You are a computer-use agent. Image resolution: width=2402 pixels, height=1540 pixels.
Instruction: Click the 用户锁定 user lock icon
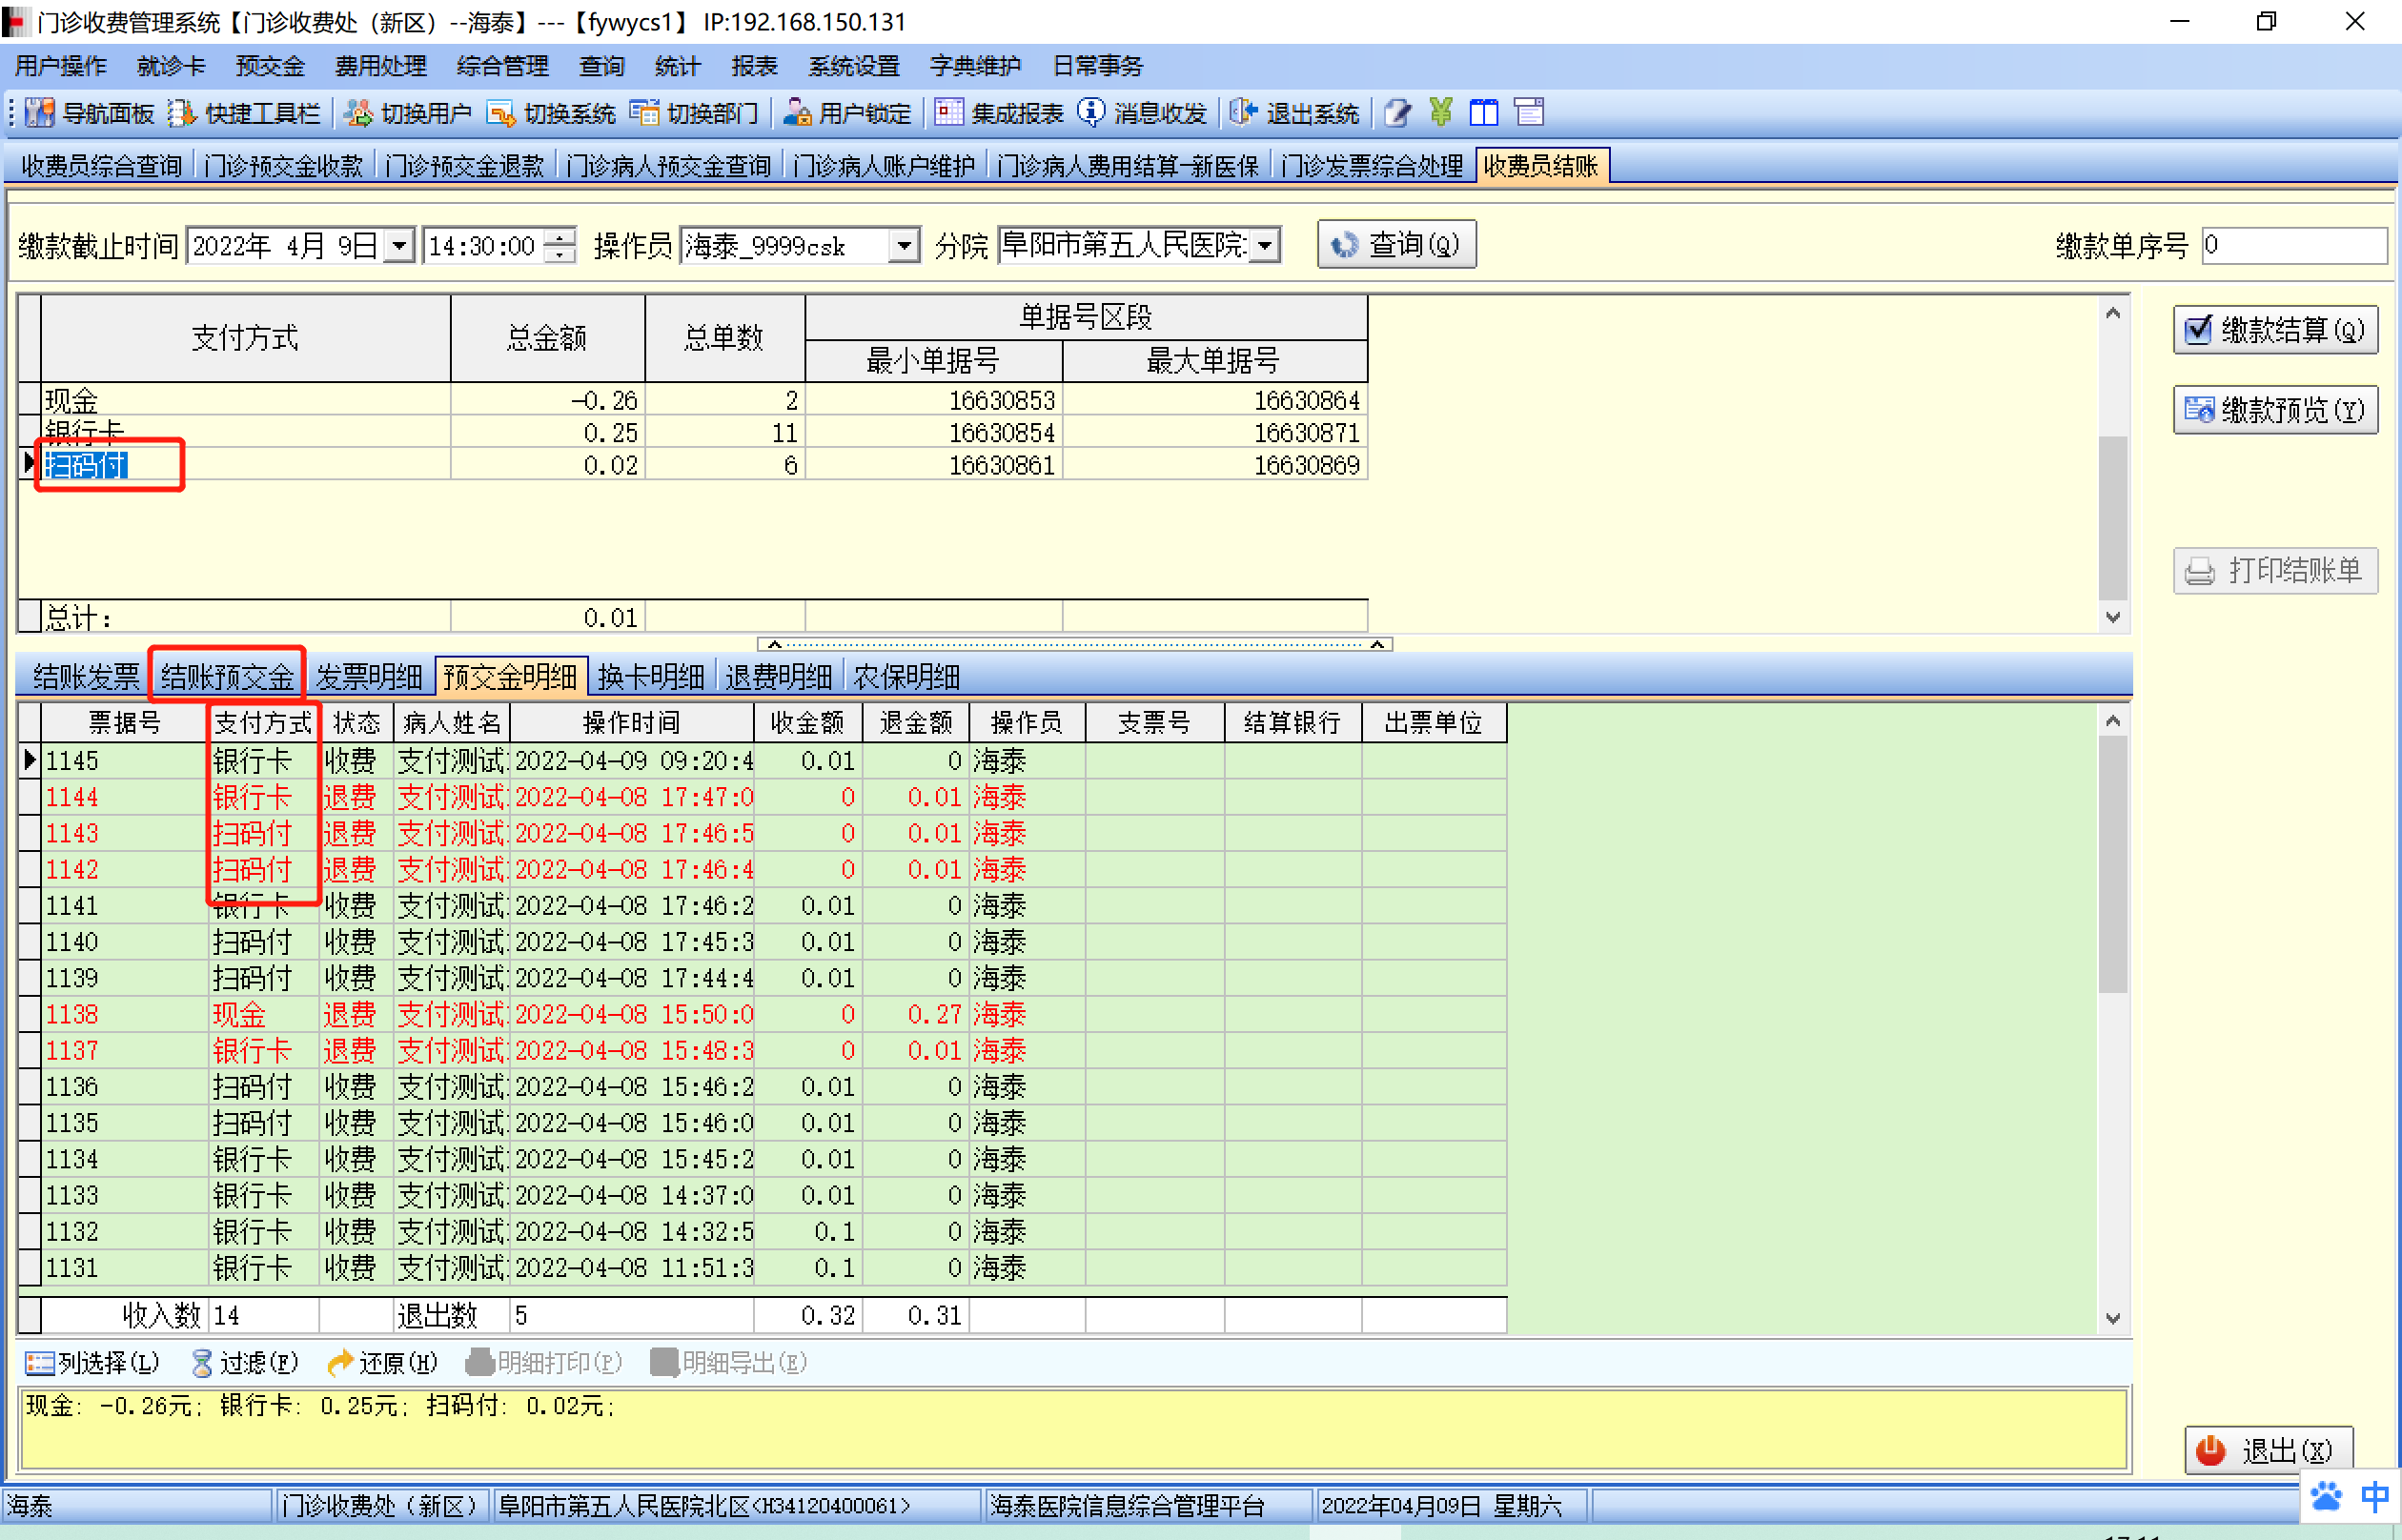796,113
